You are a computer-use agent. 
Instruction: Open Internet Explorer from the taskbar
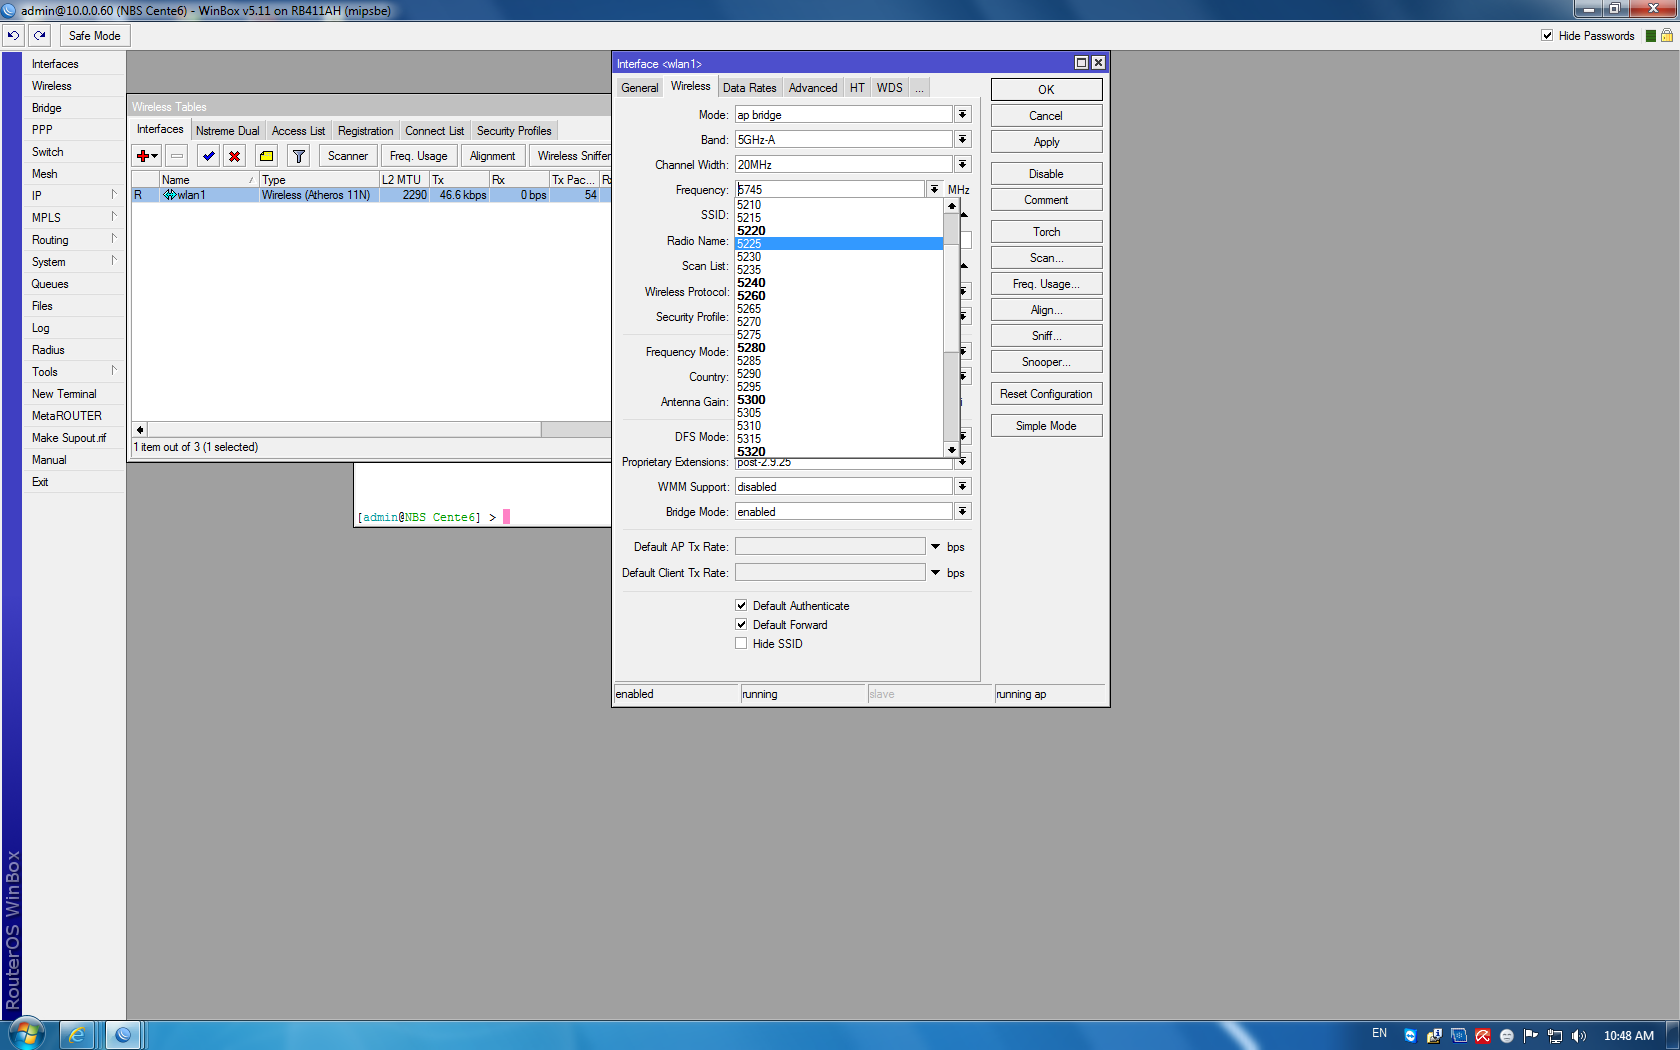click(76, 1035)
